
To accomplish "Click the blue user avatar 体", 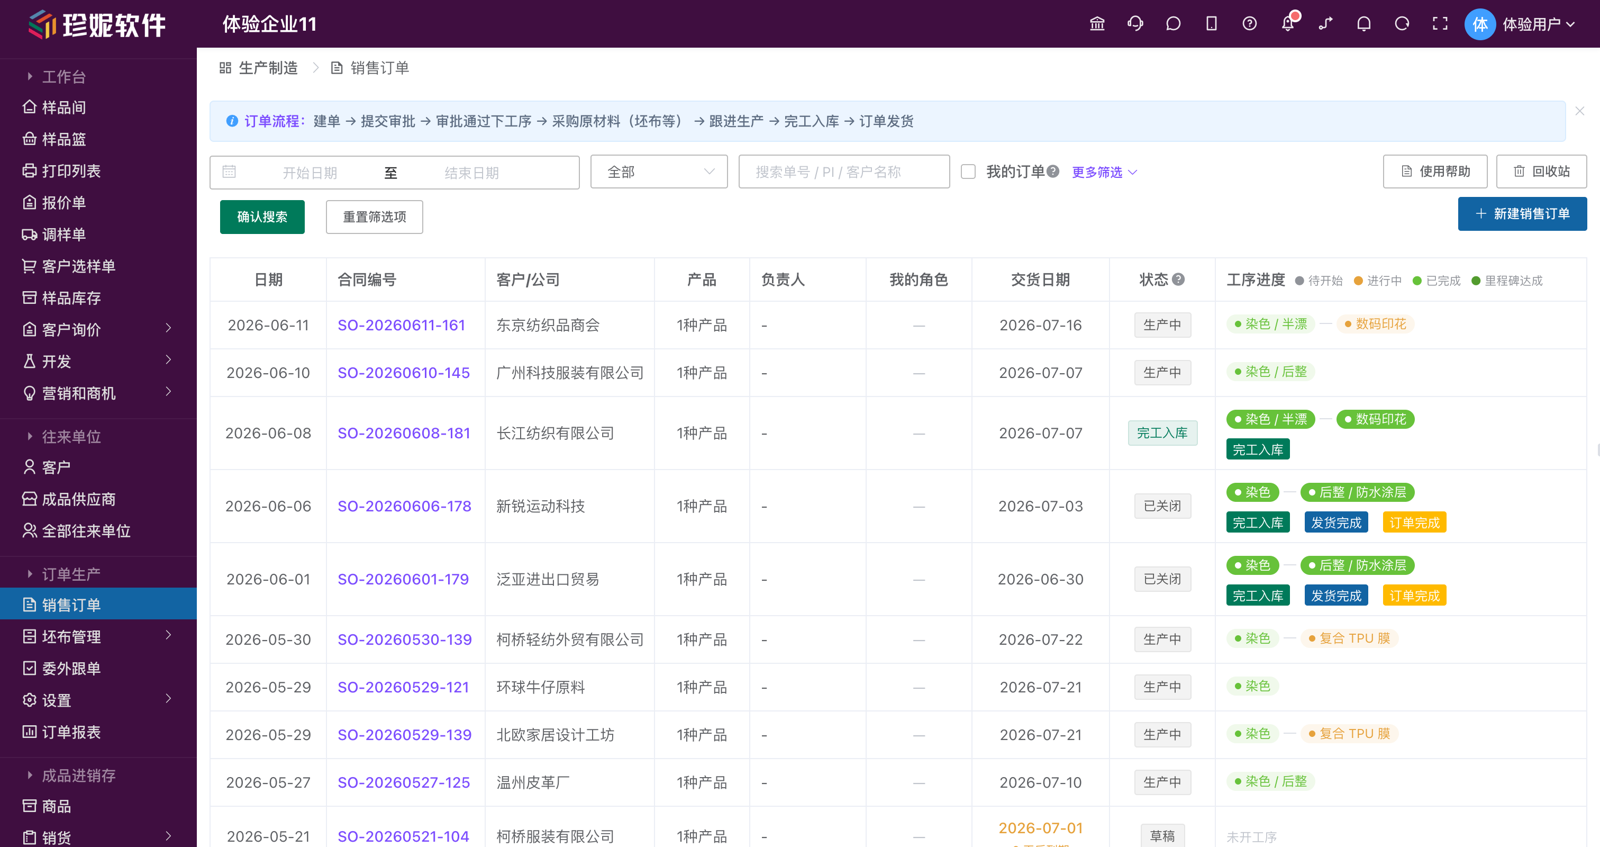I will tap(1480, 24).
